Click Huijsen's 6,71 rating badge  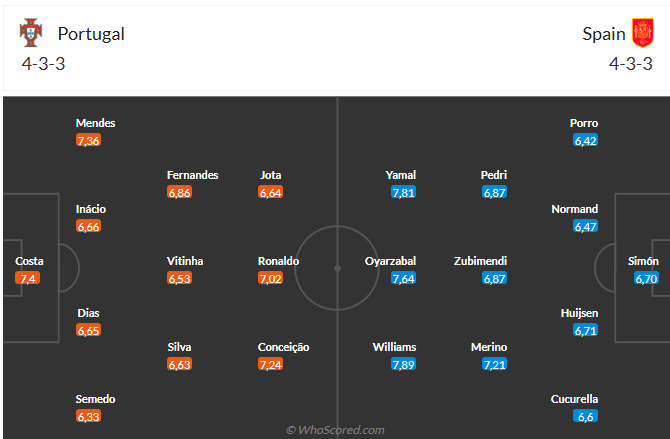586,330
